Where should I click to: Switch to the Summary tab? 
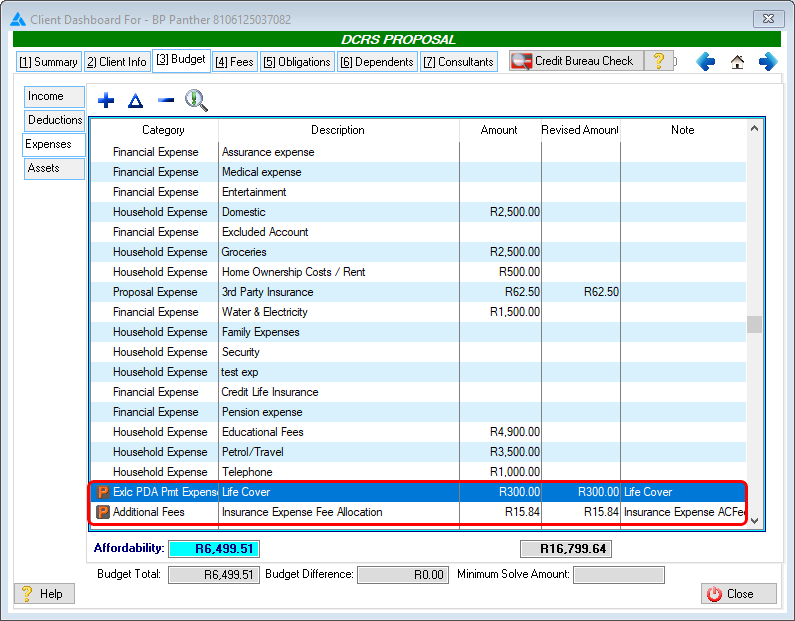pos(48,62)
